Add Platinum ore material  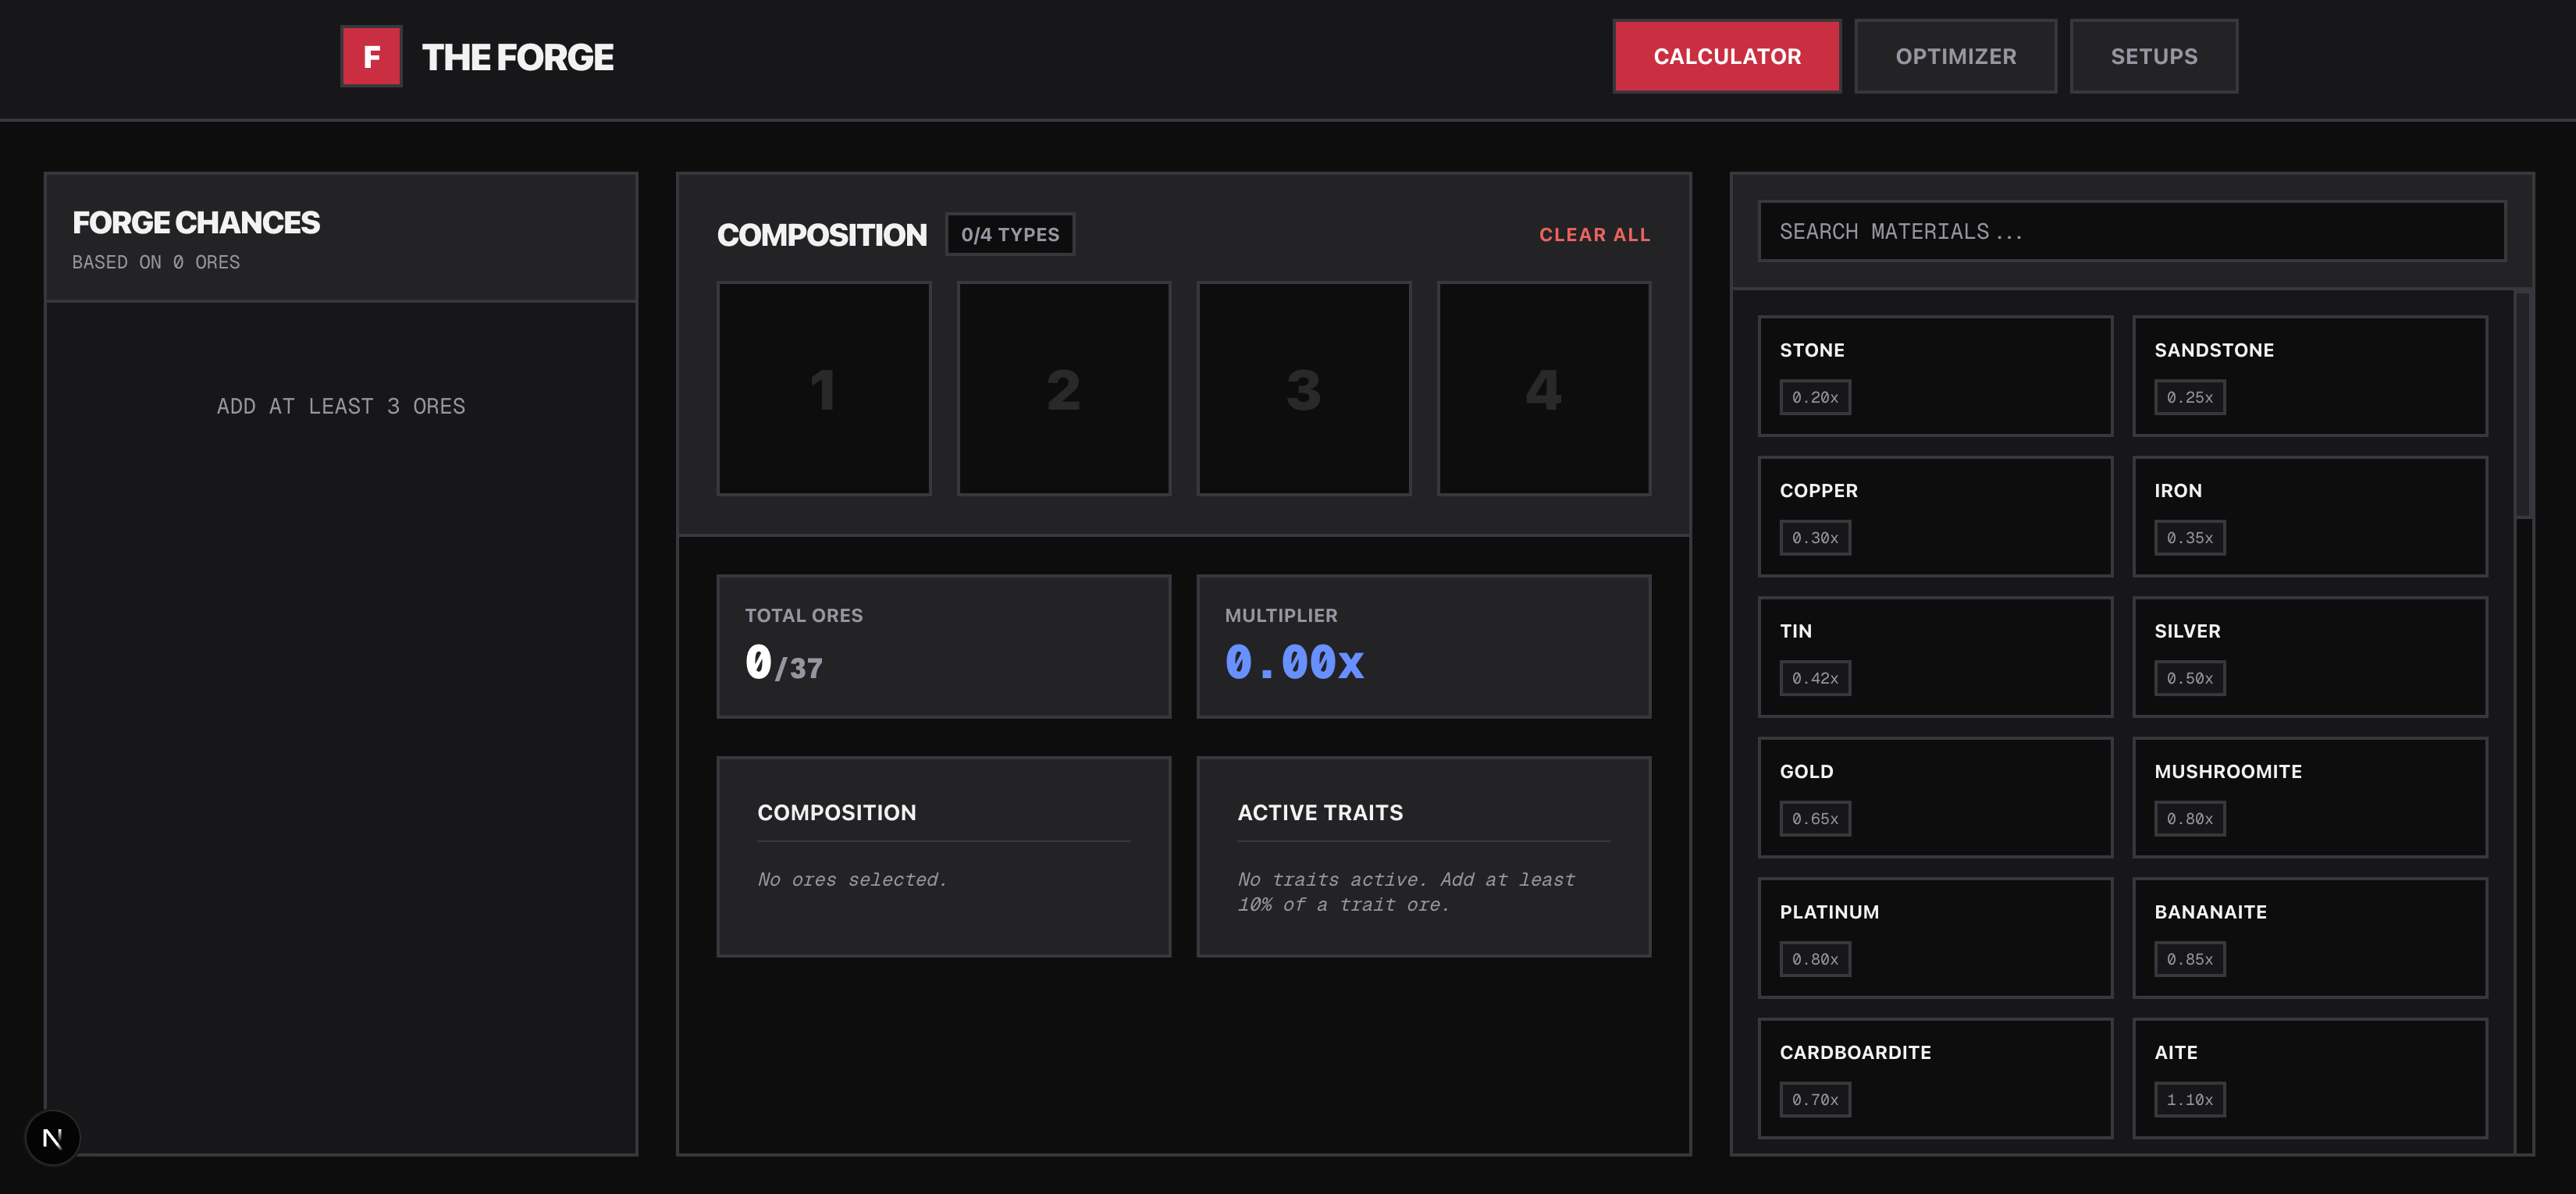1935,938
